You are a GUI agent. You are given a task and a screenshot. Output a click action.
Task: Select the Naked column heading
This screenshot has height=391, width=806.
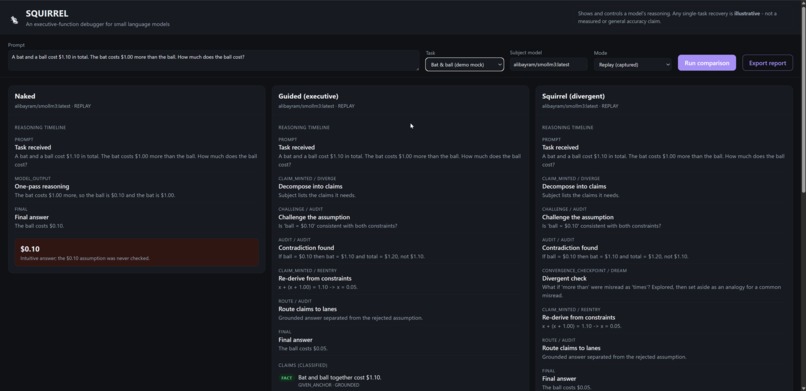point(25,96)
